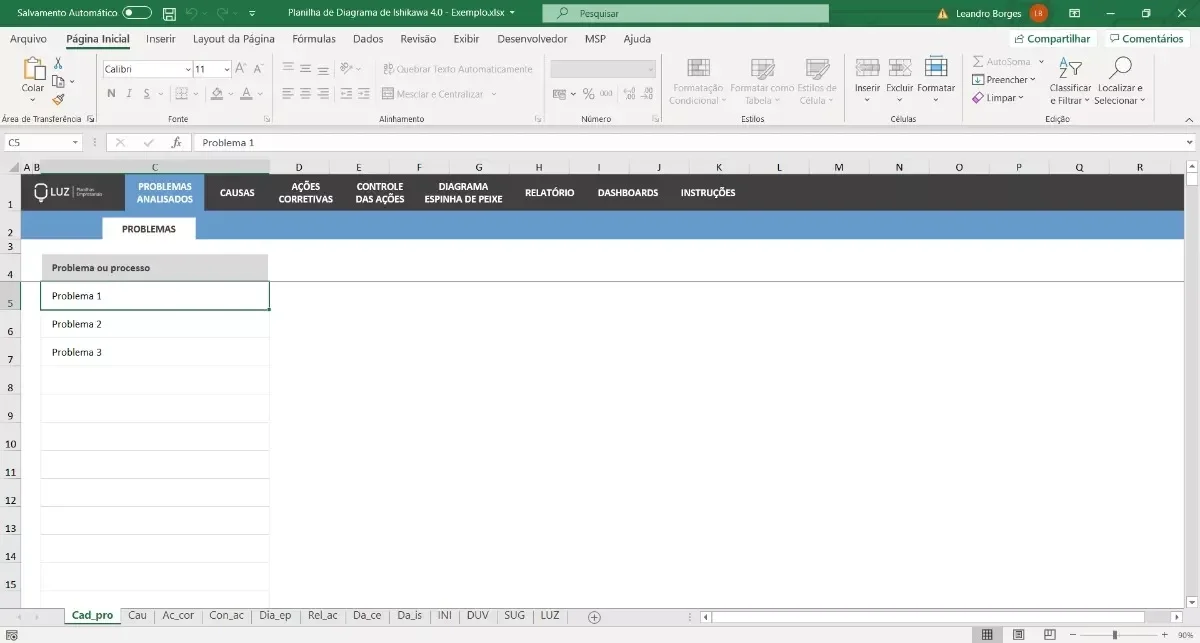Click the Comentários button

coord(1146,39)
